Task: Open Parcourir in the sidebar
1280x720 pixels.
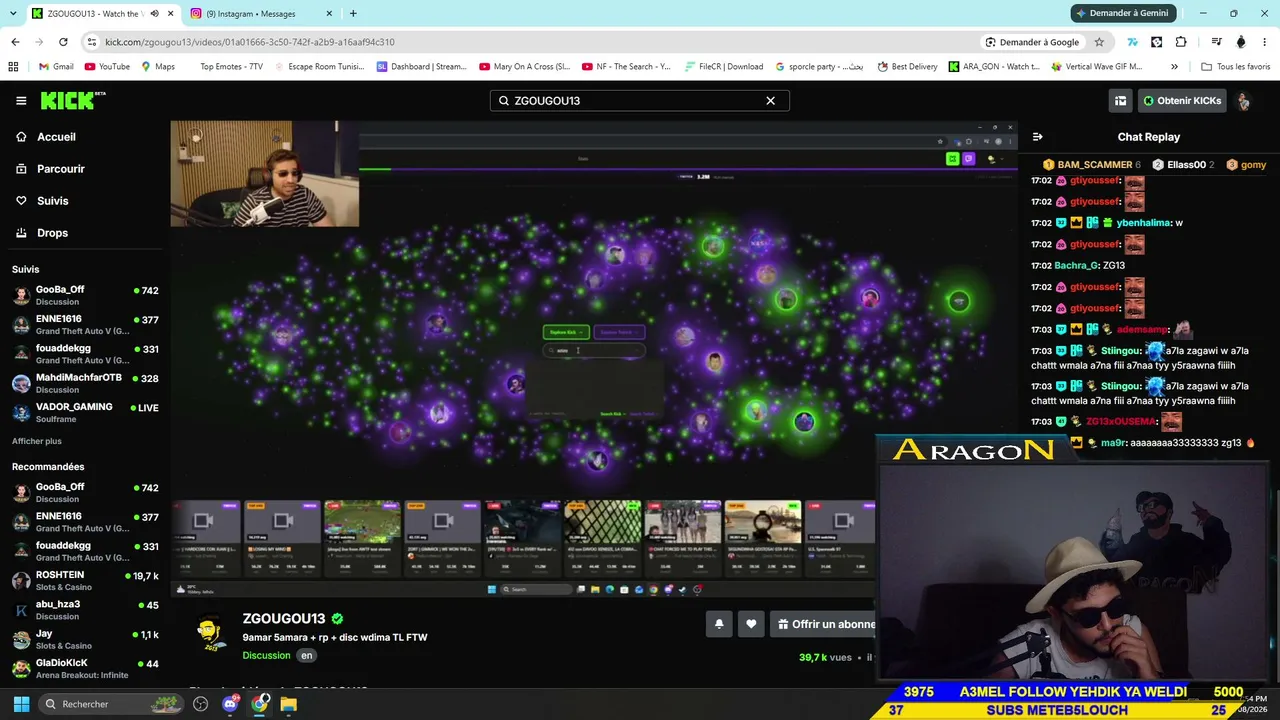Action: (60, 169)
